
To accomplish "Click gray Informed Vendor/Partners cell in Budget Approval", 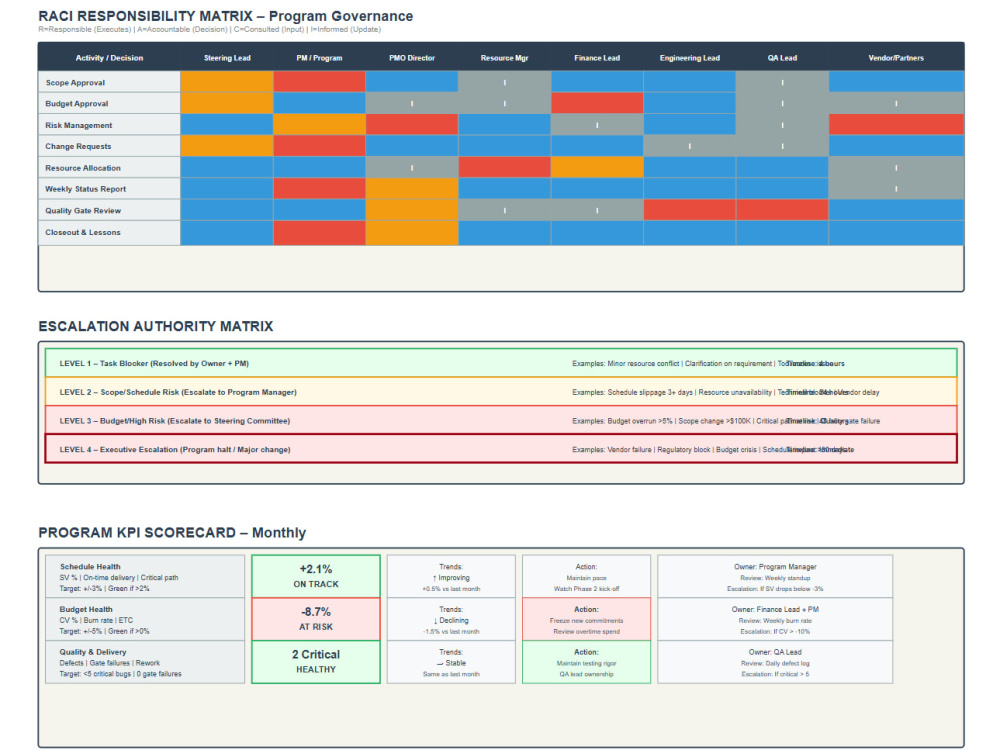I will point(896,103).
